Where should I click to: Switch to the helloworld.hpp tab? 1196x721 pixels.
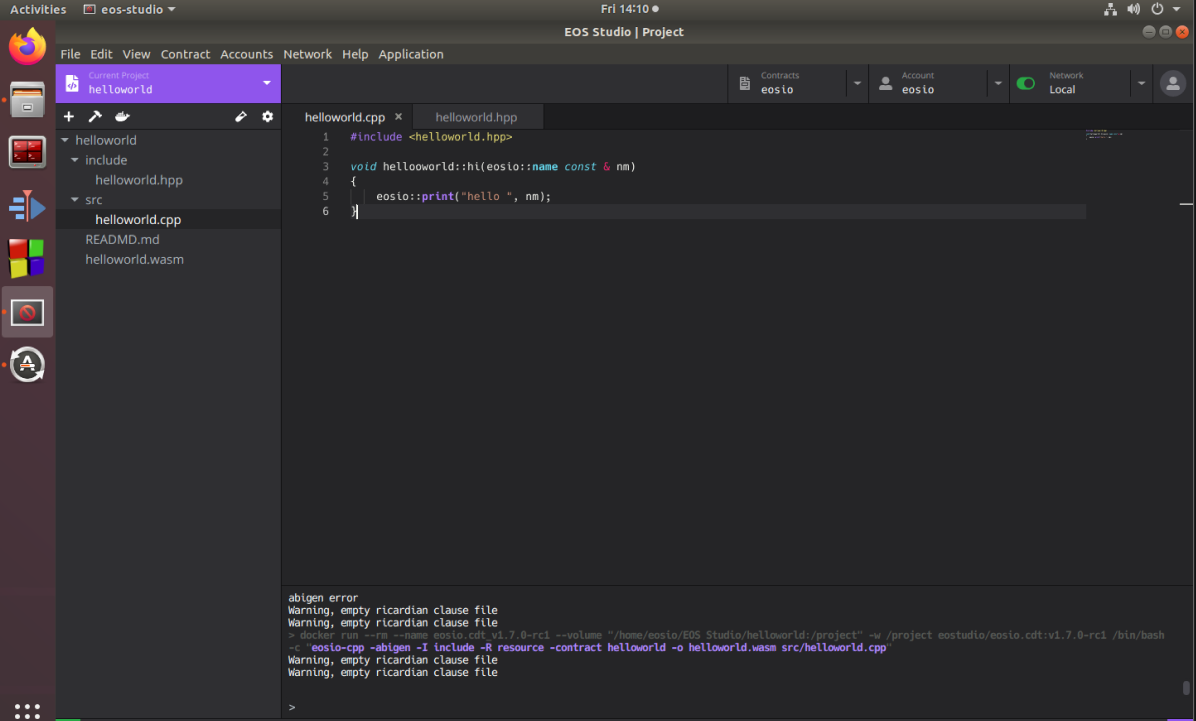coord(477,117)
